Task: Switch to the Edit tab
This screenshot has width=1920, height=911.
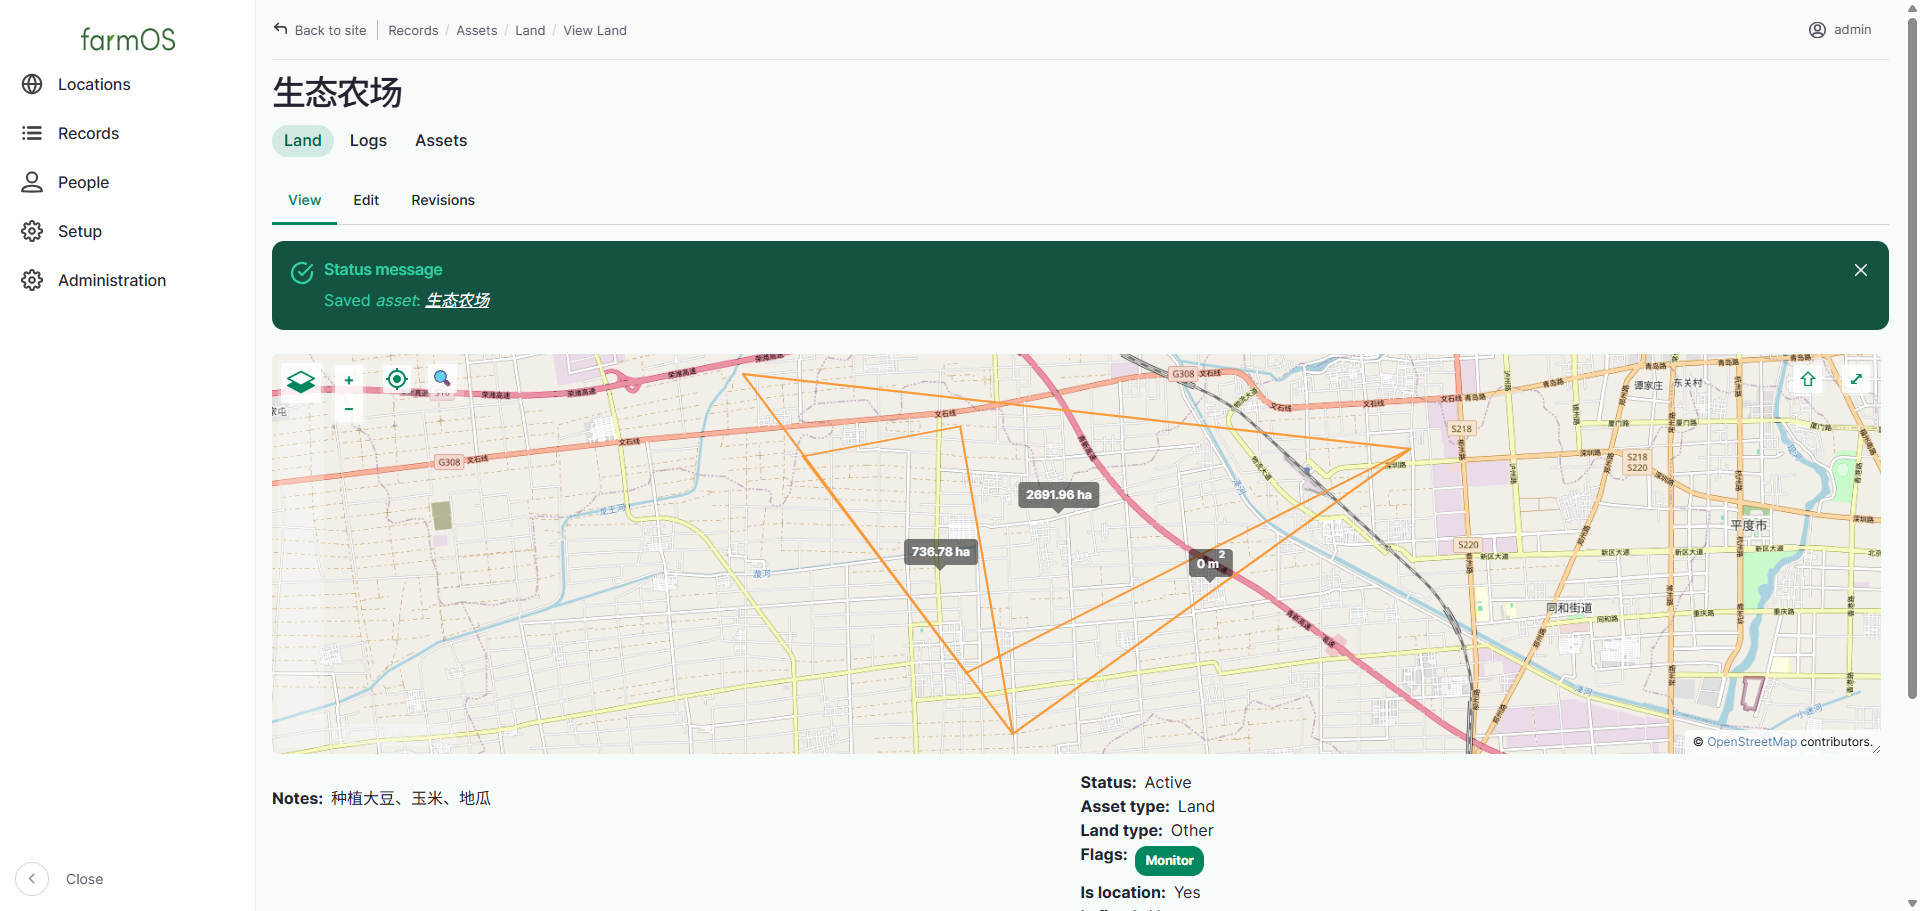Action: point(366,200)
